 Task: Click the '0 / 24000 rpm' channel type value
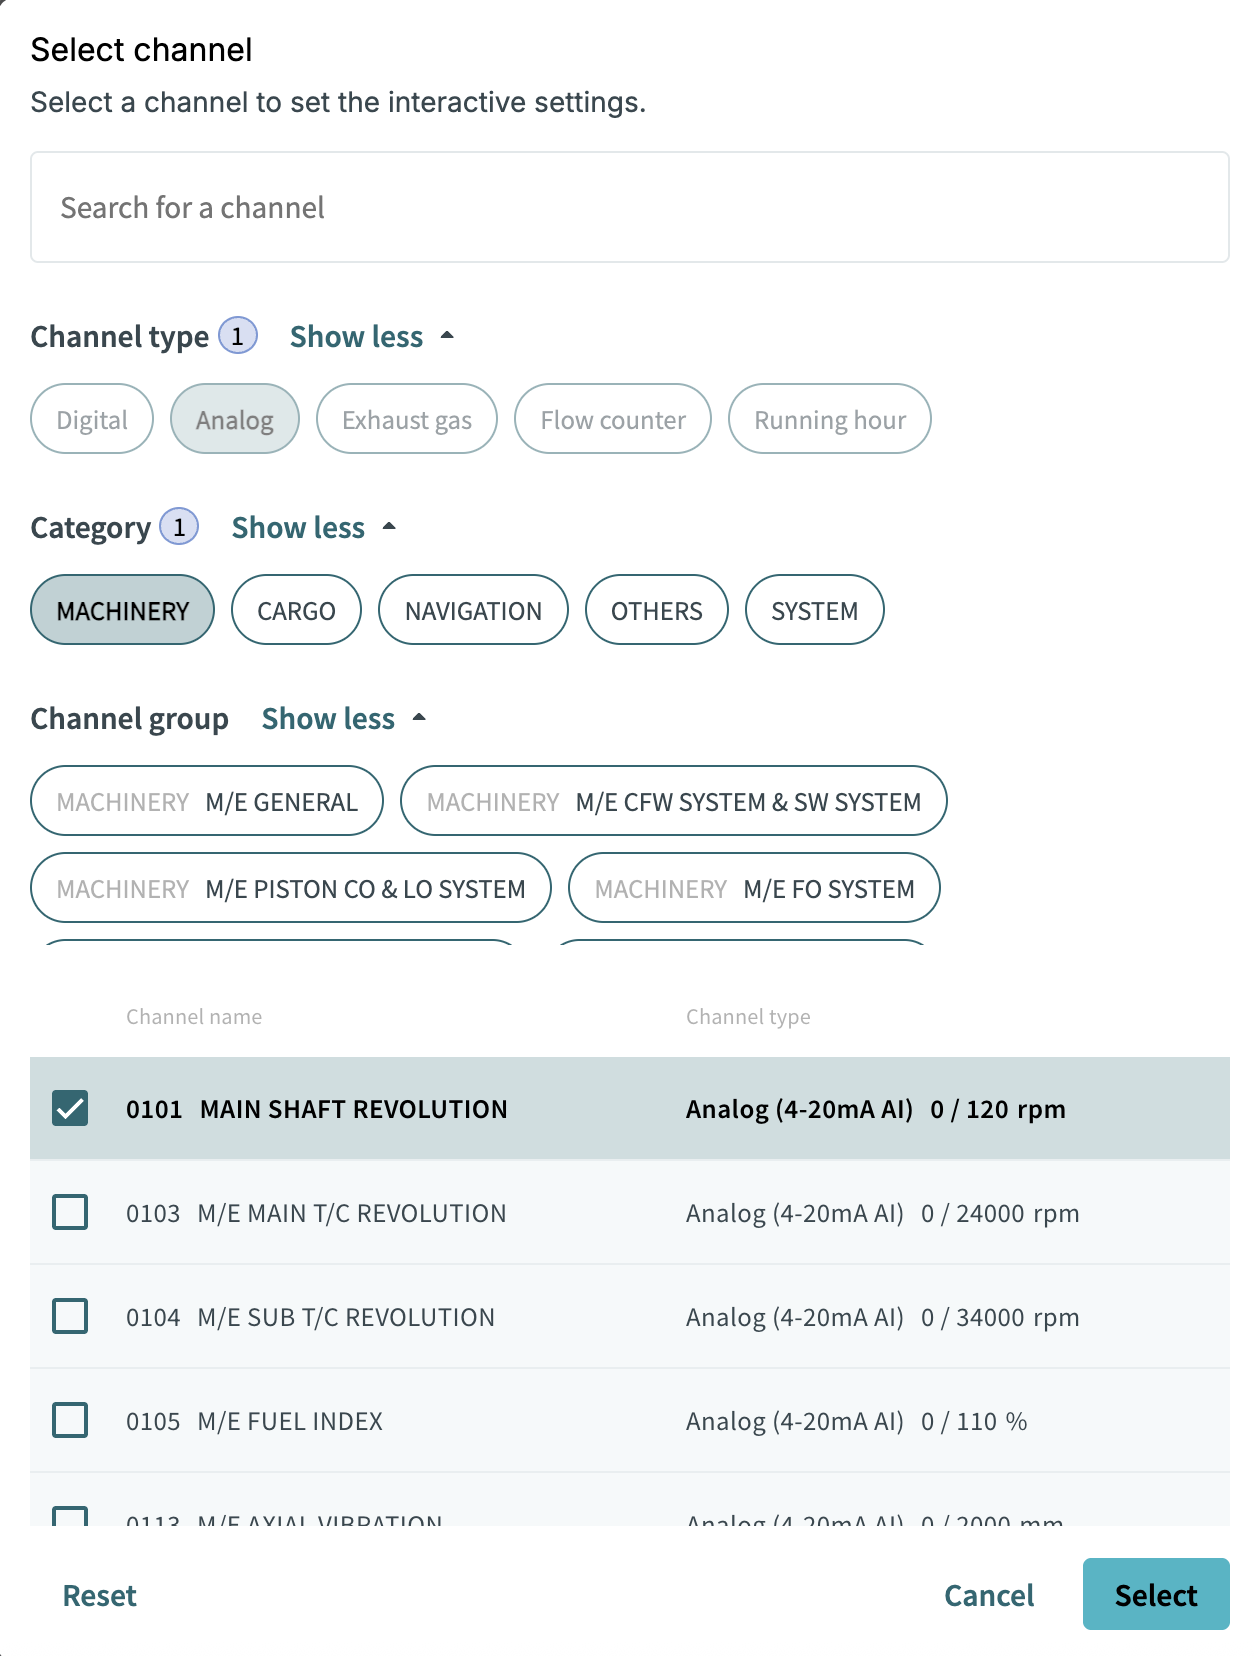click(1000, 1213)
